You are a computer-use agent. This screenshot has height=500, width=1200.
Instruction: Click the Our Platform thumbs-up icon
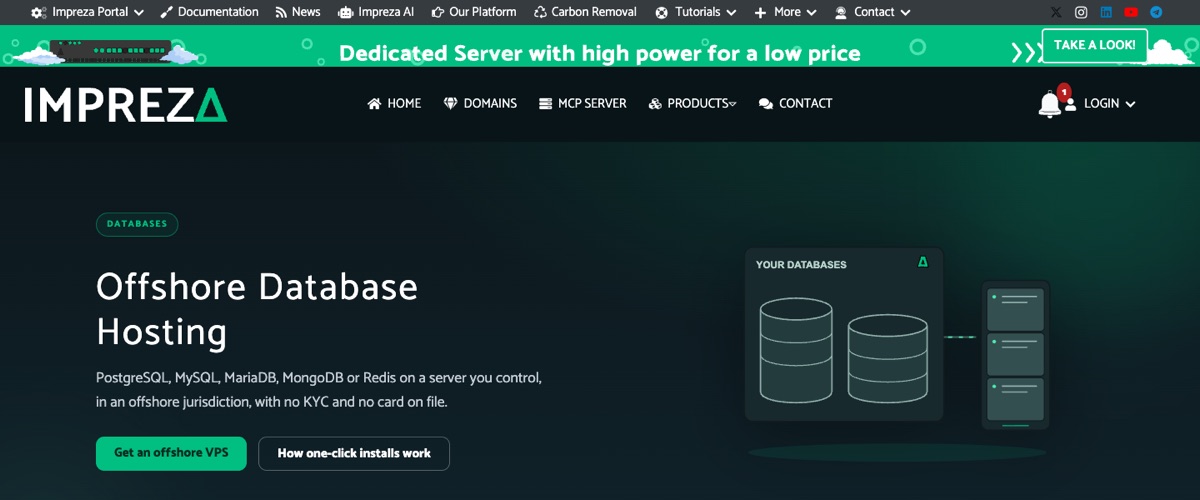(x=437, y=13)
